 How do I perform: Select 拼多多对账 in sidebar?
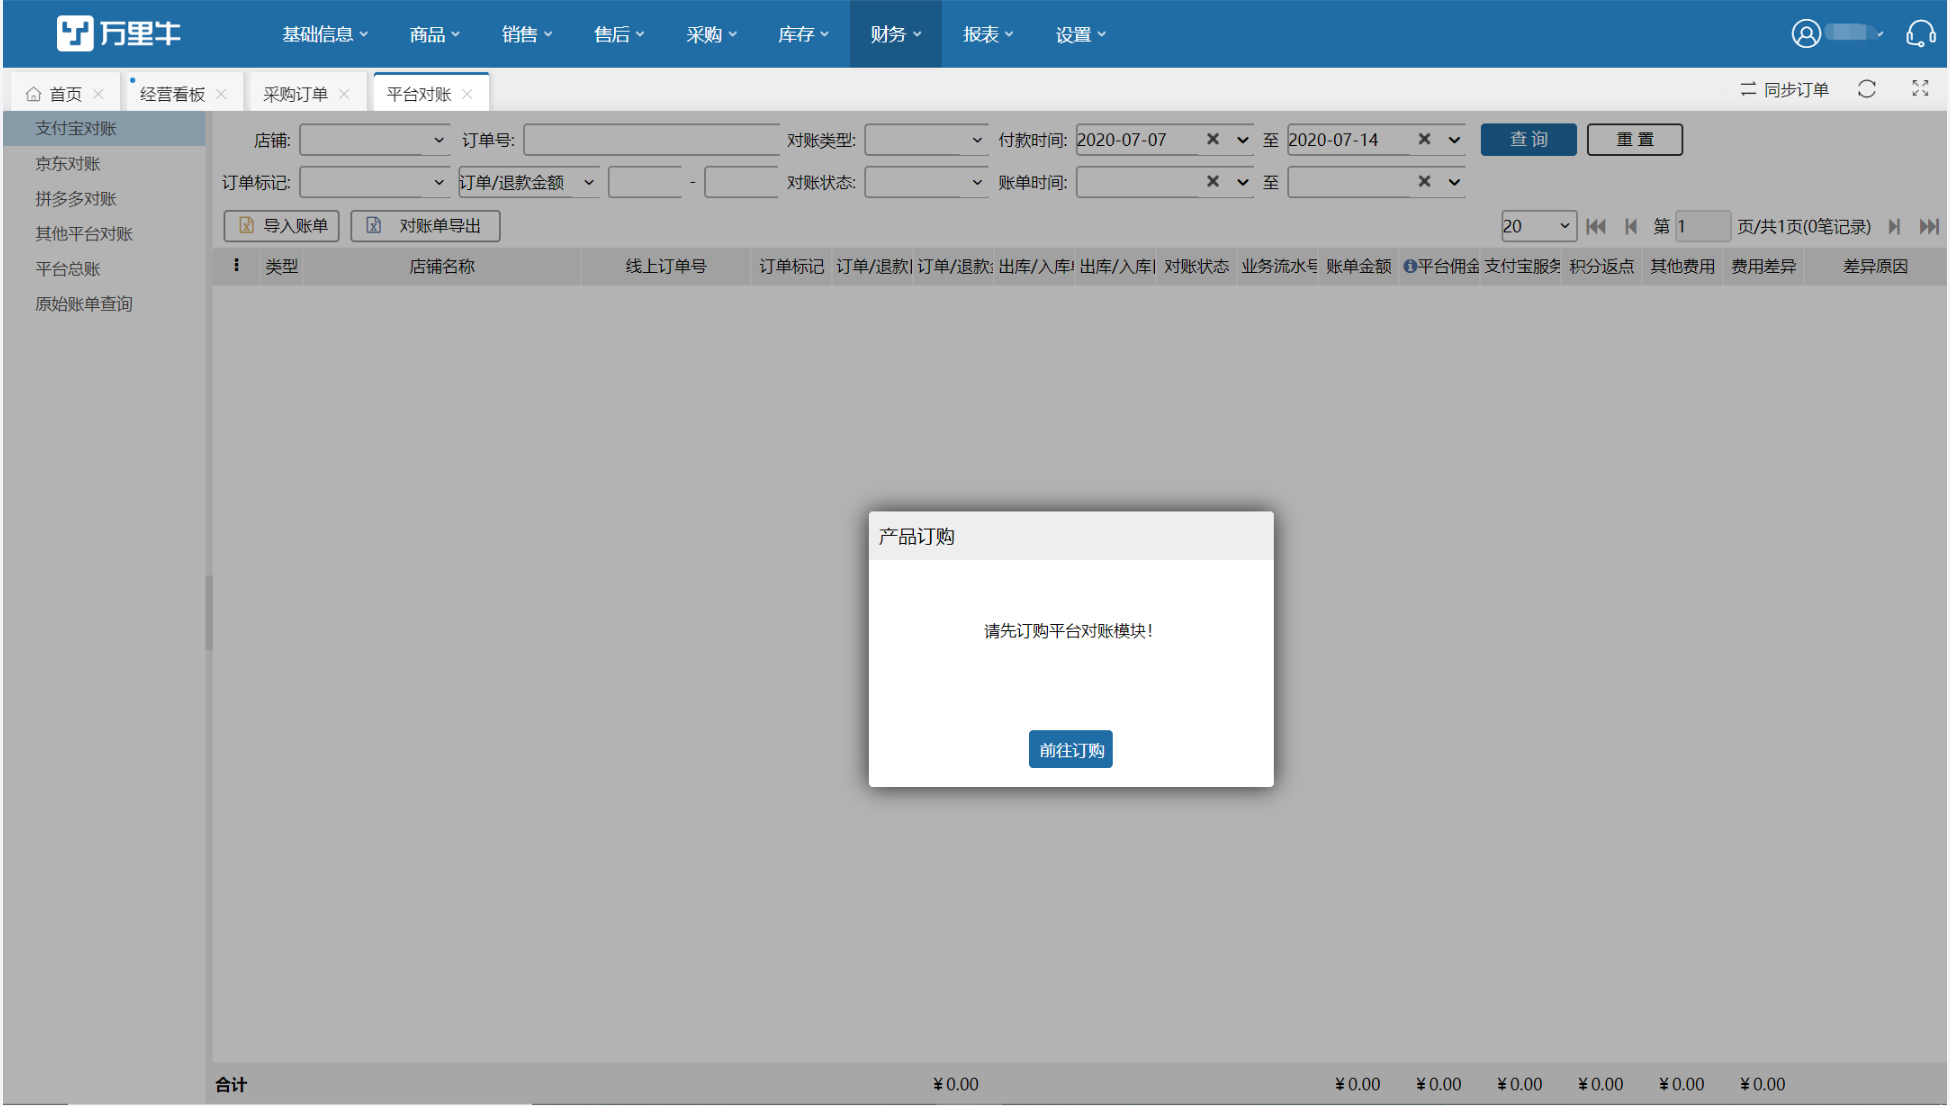click(105, 198)
